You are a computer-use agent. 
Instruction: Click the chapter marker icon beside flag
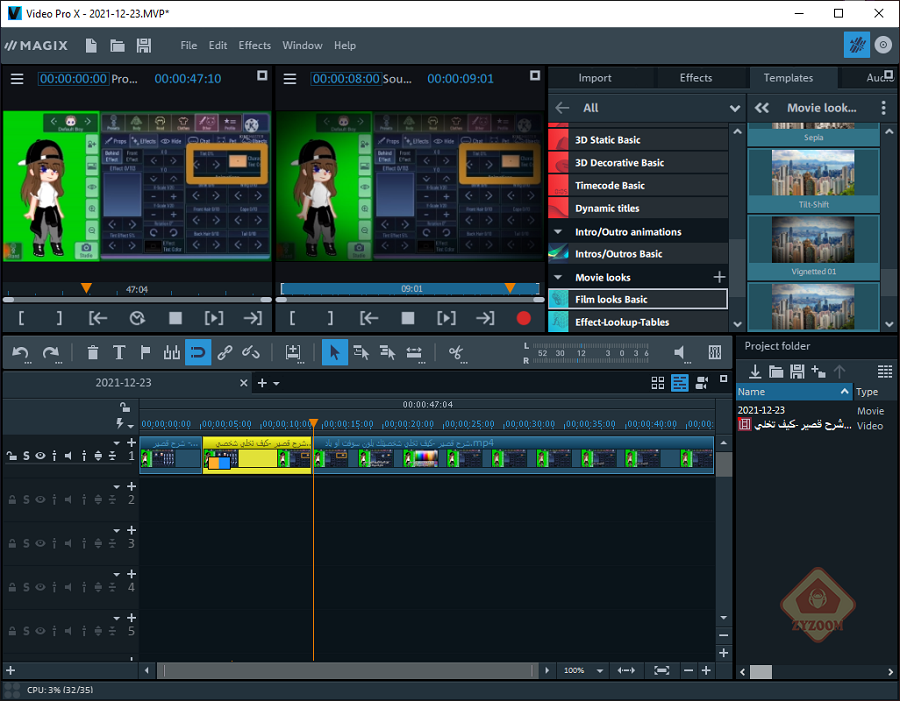(172, 353)
